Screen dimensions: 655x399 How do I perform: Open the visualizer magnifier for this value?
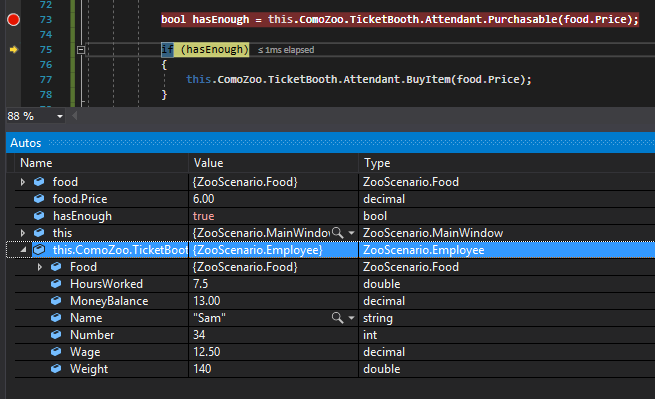coord(337,233)
